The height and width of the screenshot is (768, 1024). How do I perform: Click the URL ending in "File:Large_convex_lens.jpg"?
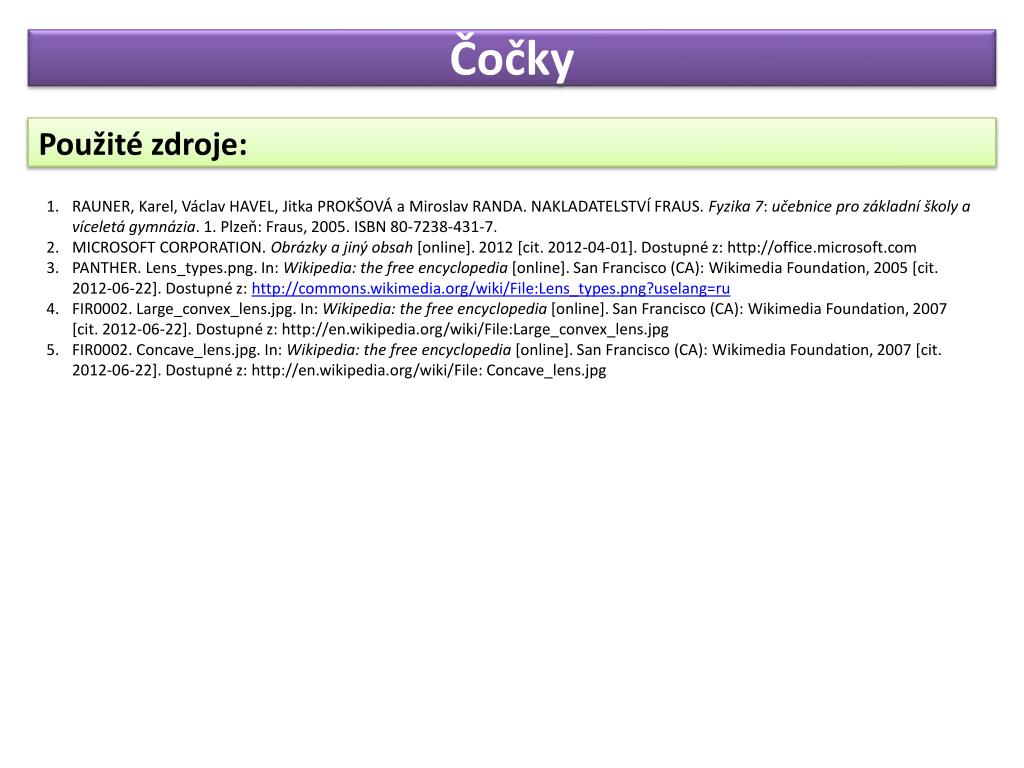coord(475,330)
